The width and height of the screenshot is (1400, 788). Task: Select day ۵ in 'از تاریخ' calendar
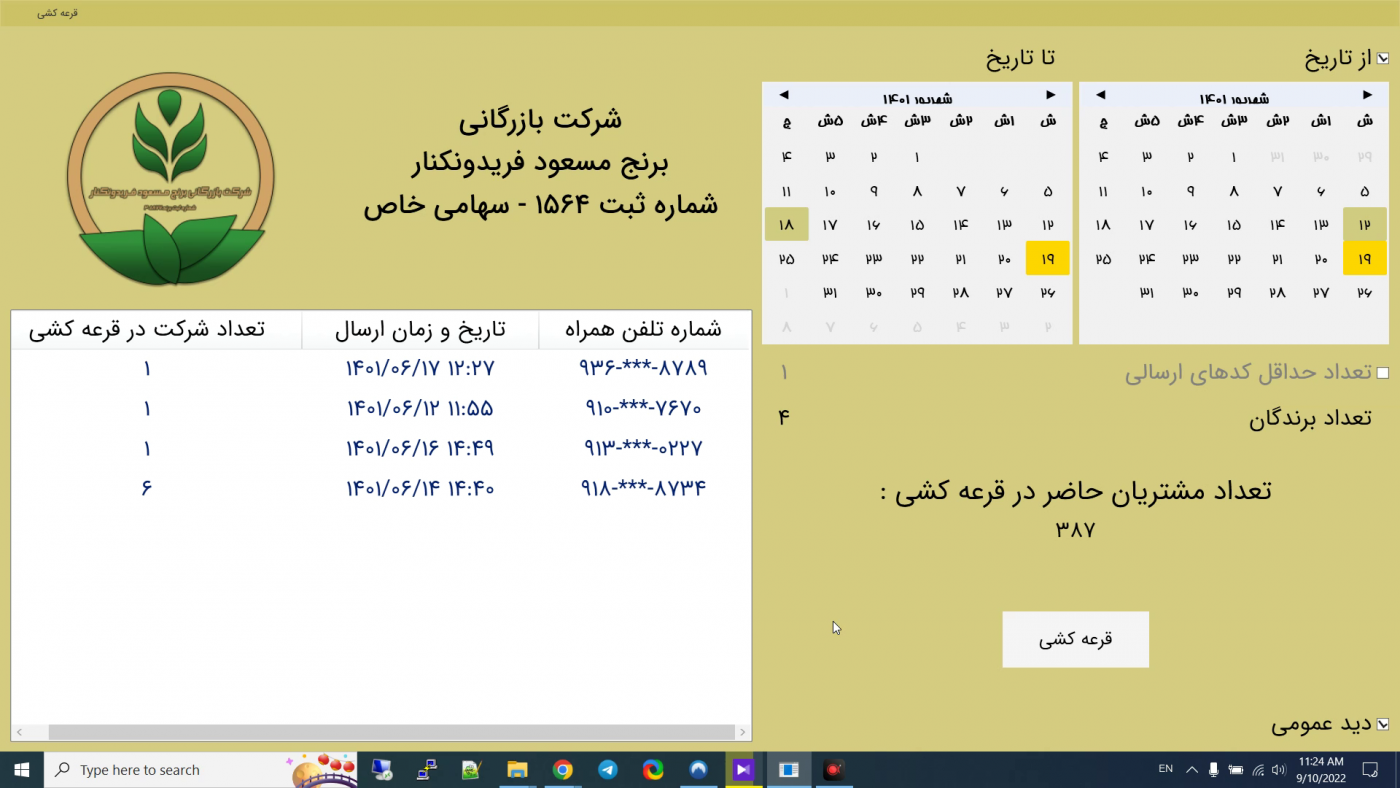pyautogui.click(x=1365, y=191)
